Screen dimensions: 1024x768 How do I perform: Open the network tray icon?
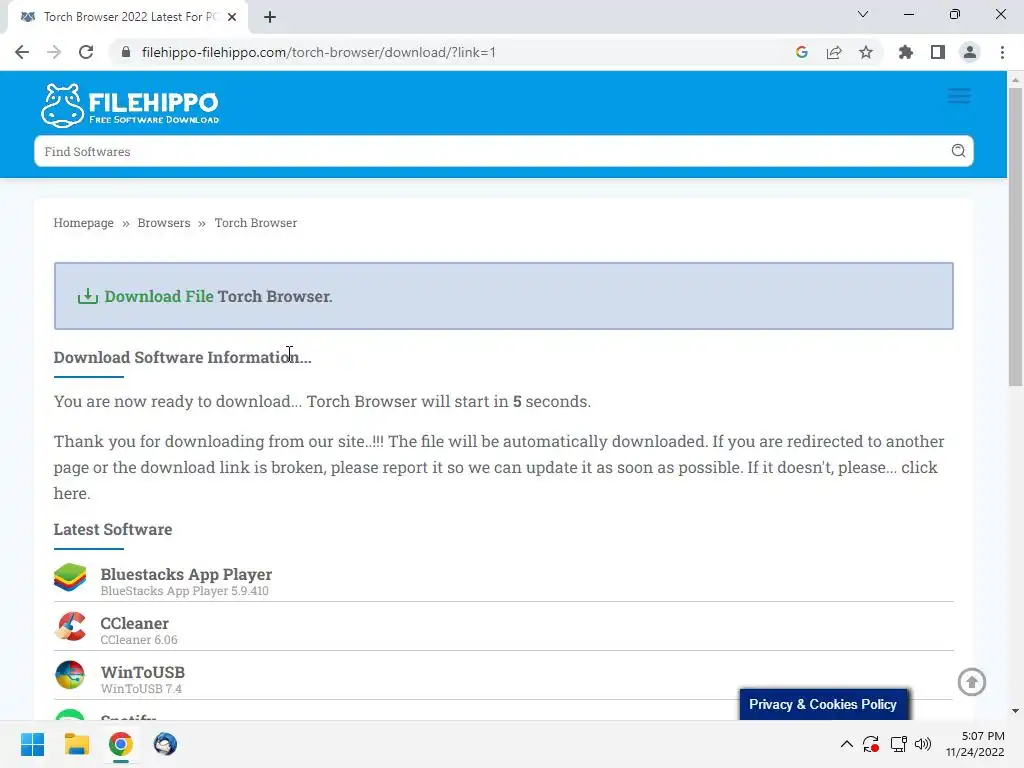(x=899, y=744)
